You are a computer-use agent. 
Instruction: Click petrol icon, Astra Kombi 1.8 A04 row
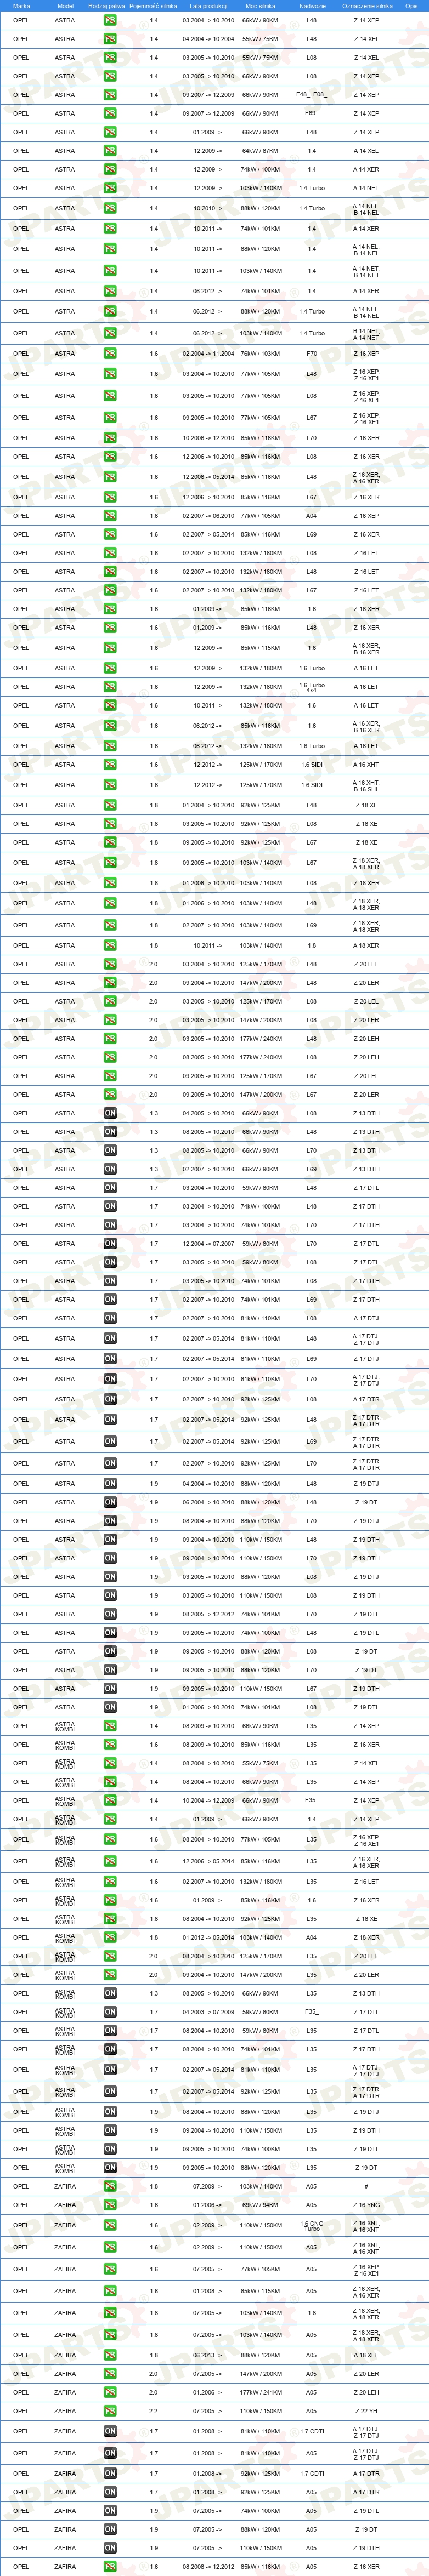[x=110, y=1937]
